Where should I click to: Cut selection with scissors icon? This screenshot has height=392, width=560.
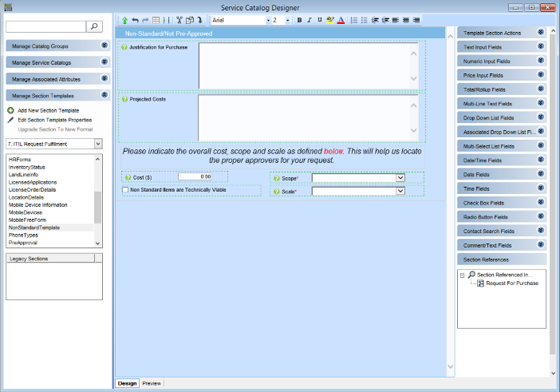coord(179,20)
